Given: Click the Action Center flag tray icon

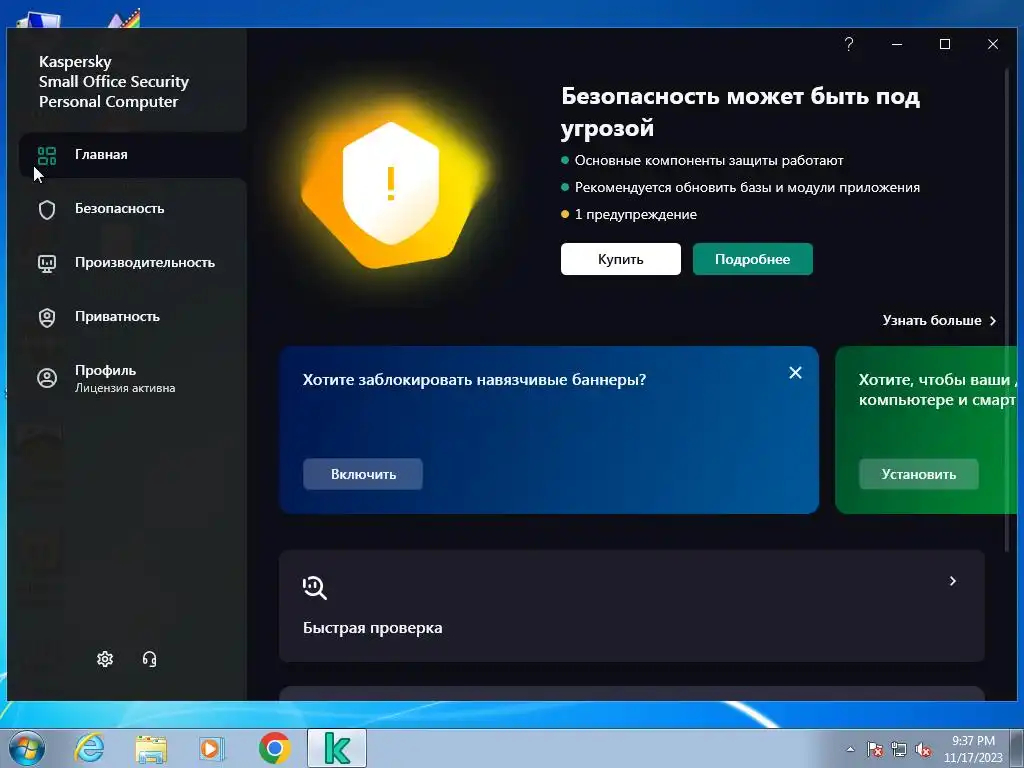Looking at the screenshot, I should click(874, 750).
